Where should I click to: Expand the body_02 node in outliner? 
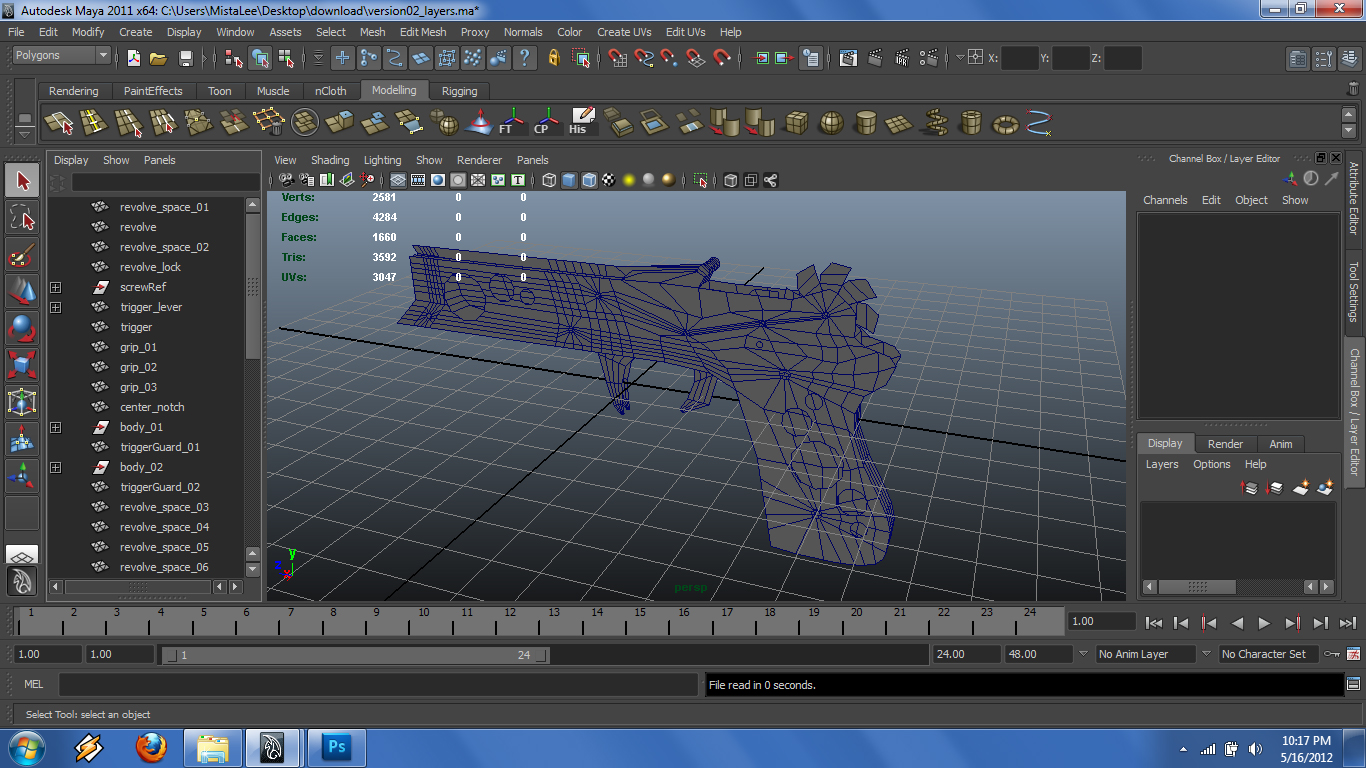pos(55,467)
